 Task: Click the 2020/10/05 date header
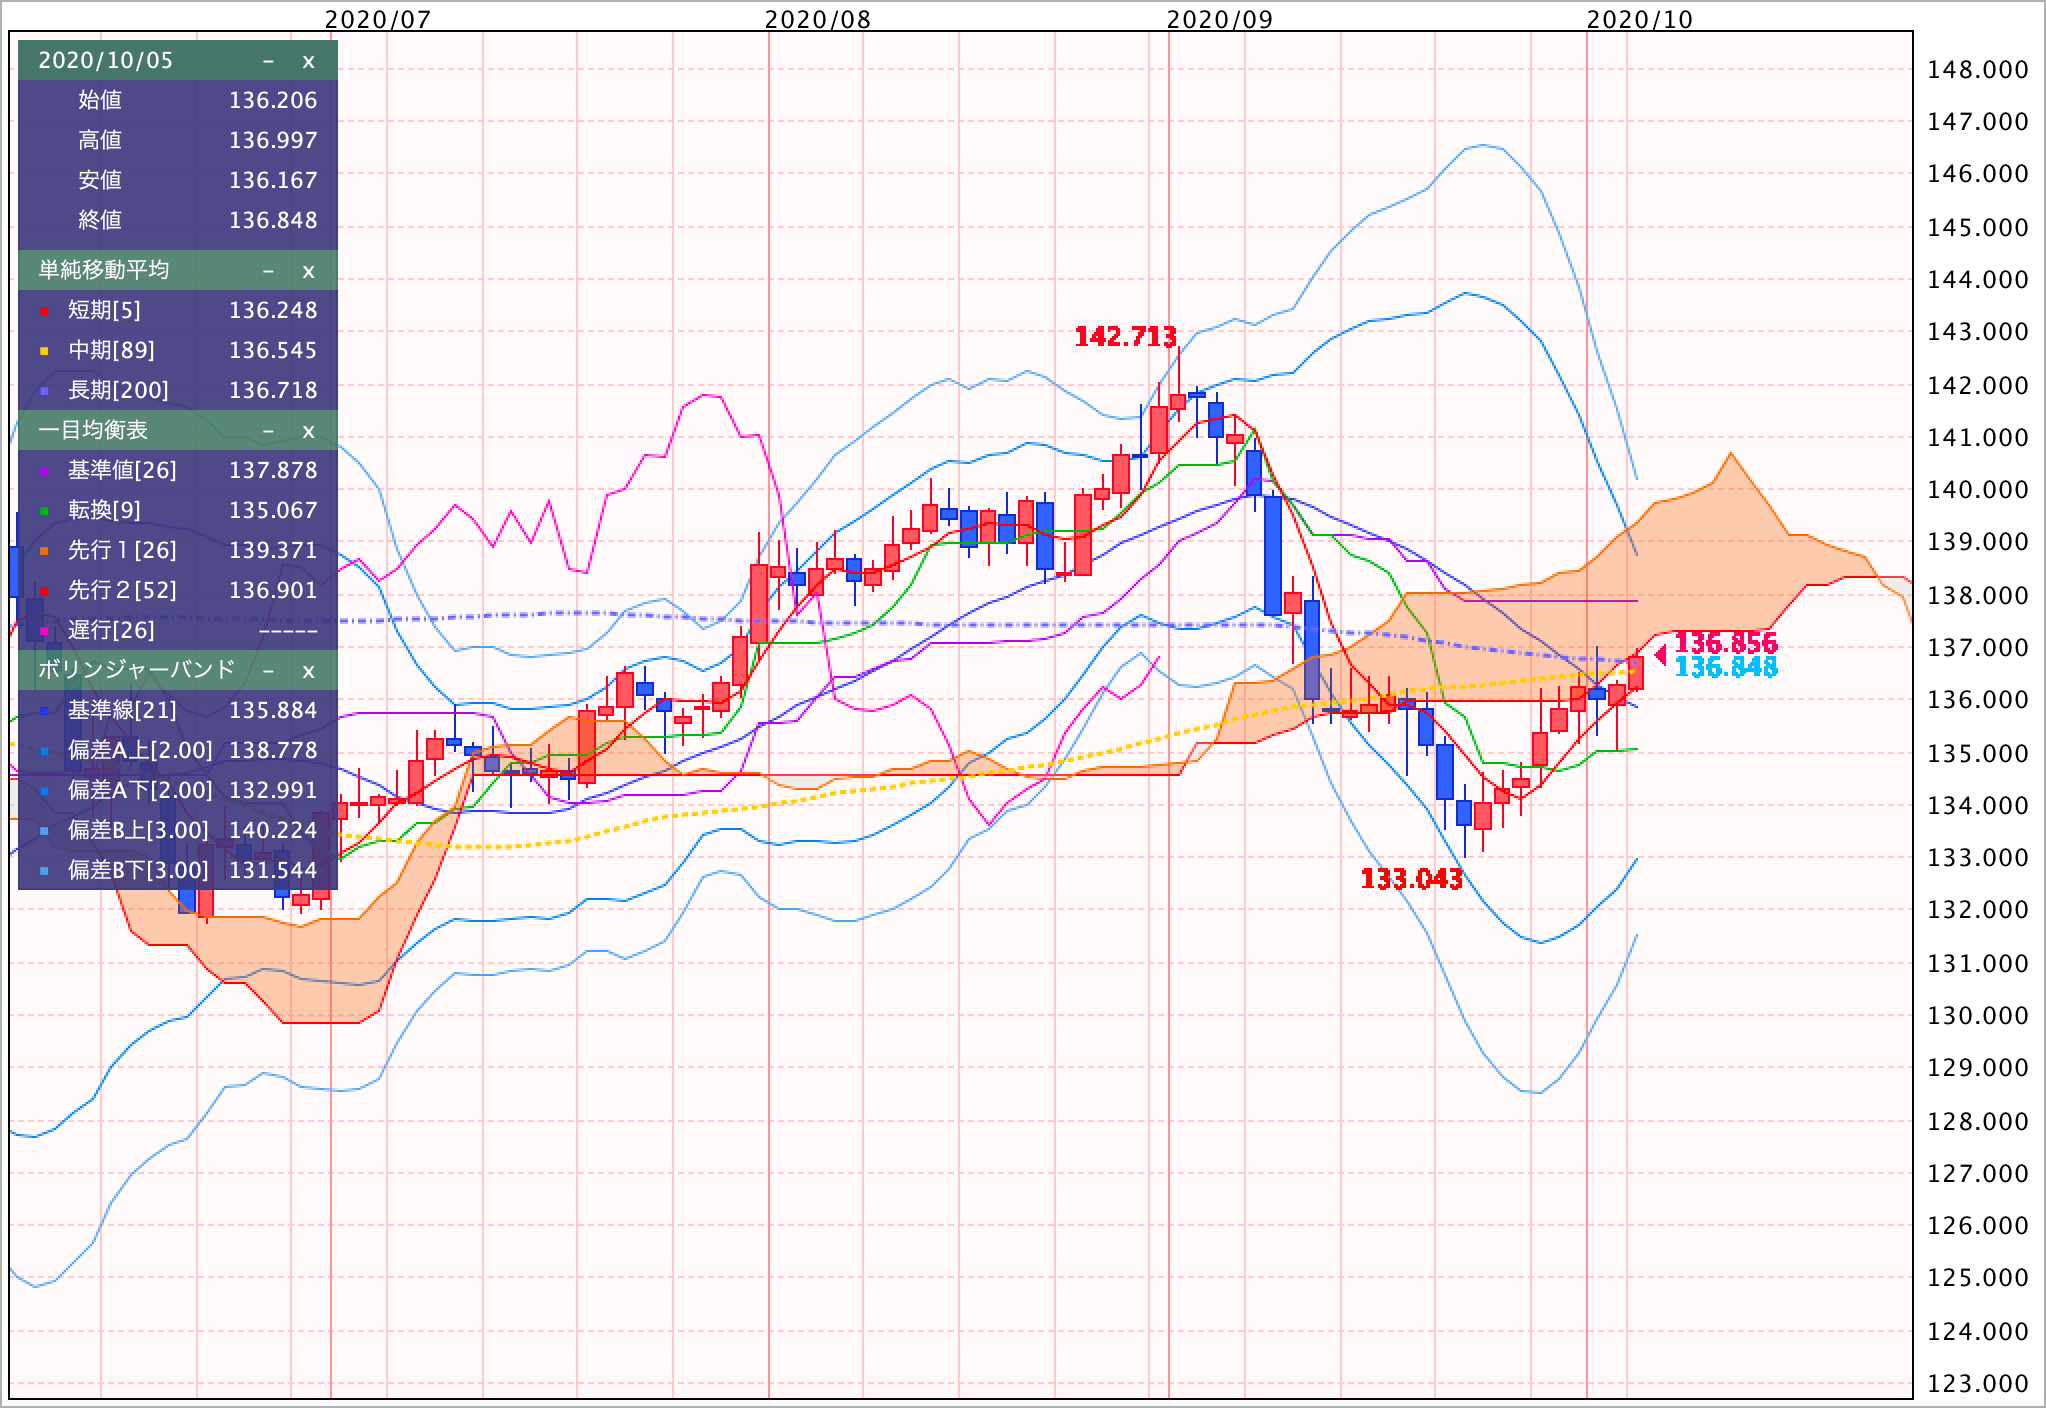(x=106, y=61)
